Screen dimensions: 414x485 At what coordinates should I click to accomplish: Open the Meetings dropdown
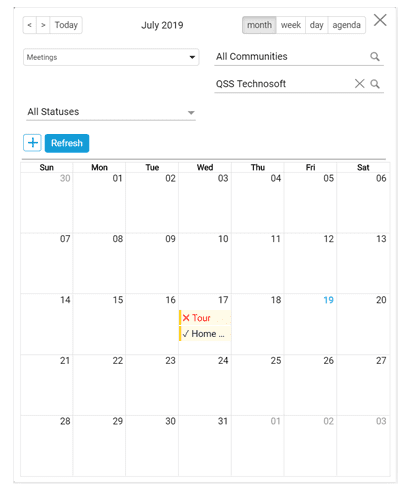pyautogui.click(x=111, y=57)
